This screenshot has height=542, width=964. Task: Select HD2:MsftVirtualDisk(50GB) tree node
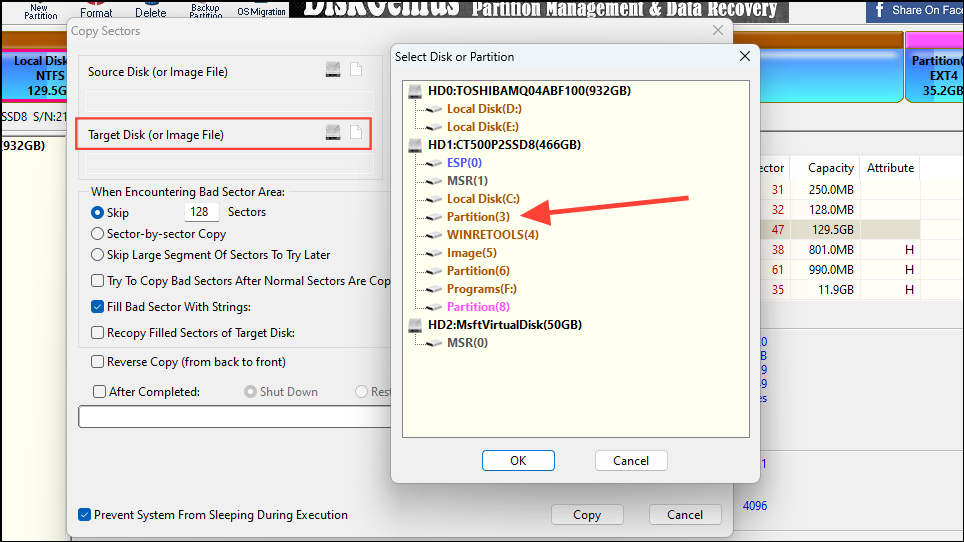coord(505,325)
